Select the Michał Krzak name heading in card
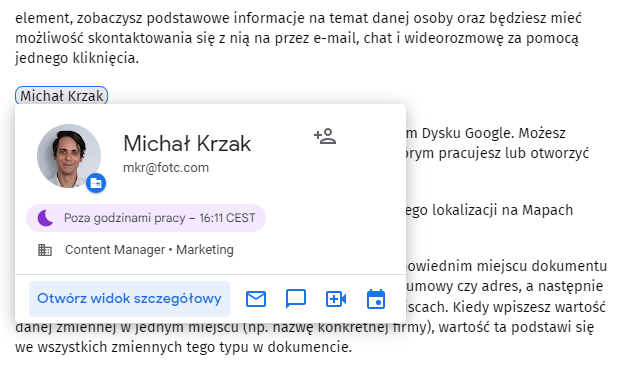 [x=187, y=143]
